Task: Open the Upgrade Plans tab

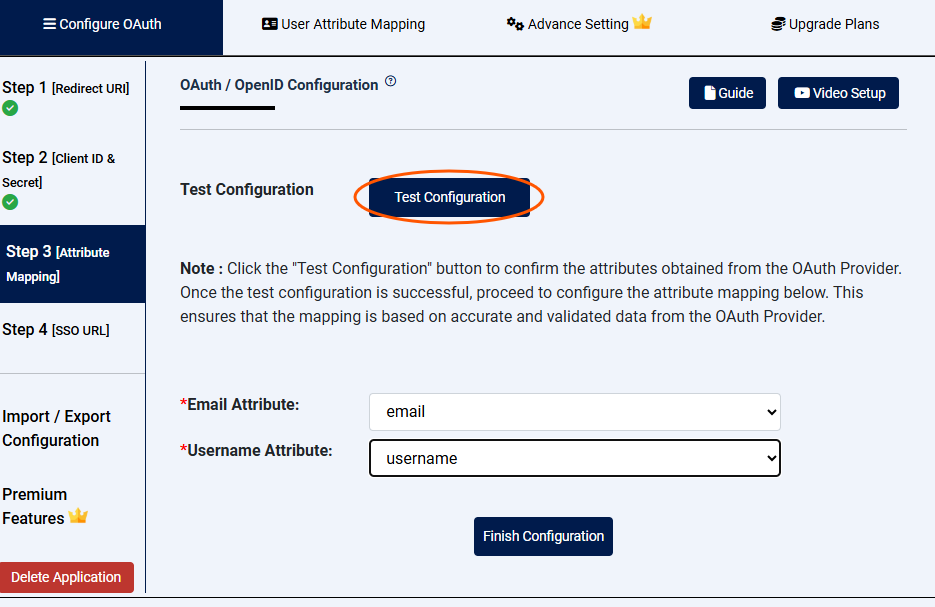Action: (x=825, y=24)
